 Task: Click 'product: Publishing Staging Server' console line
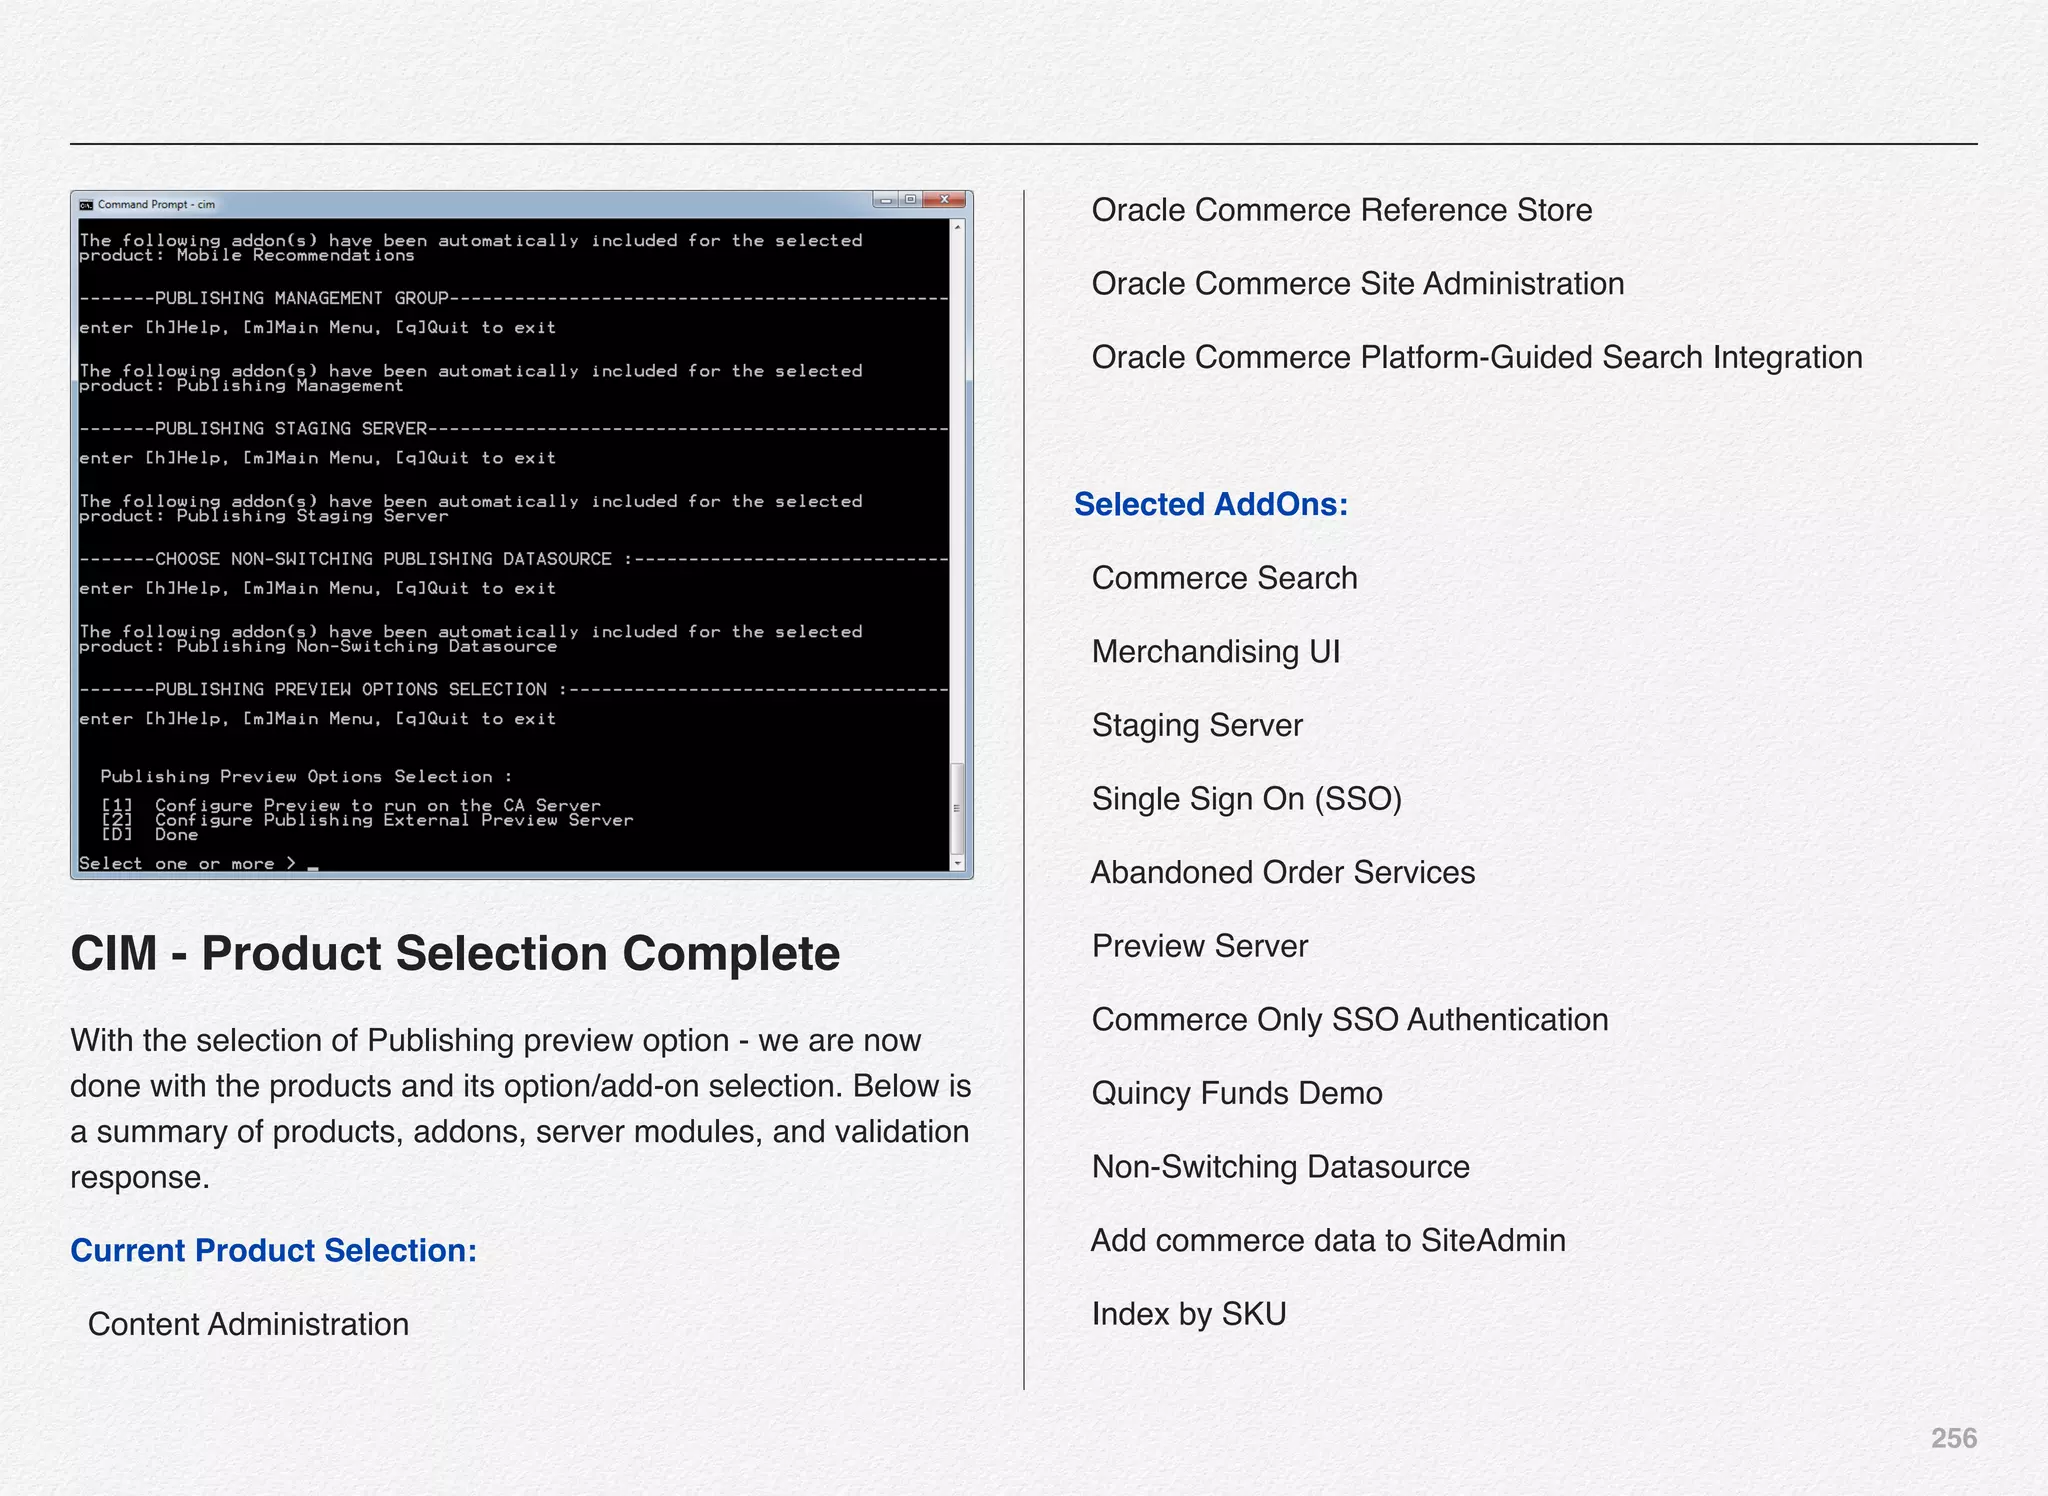263,516
